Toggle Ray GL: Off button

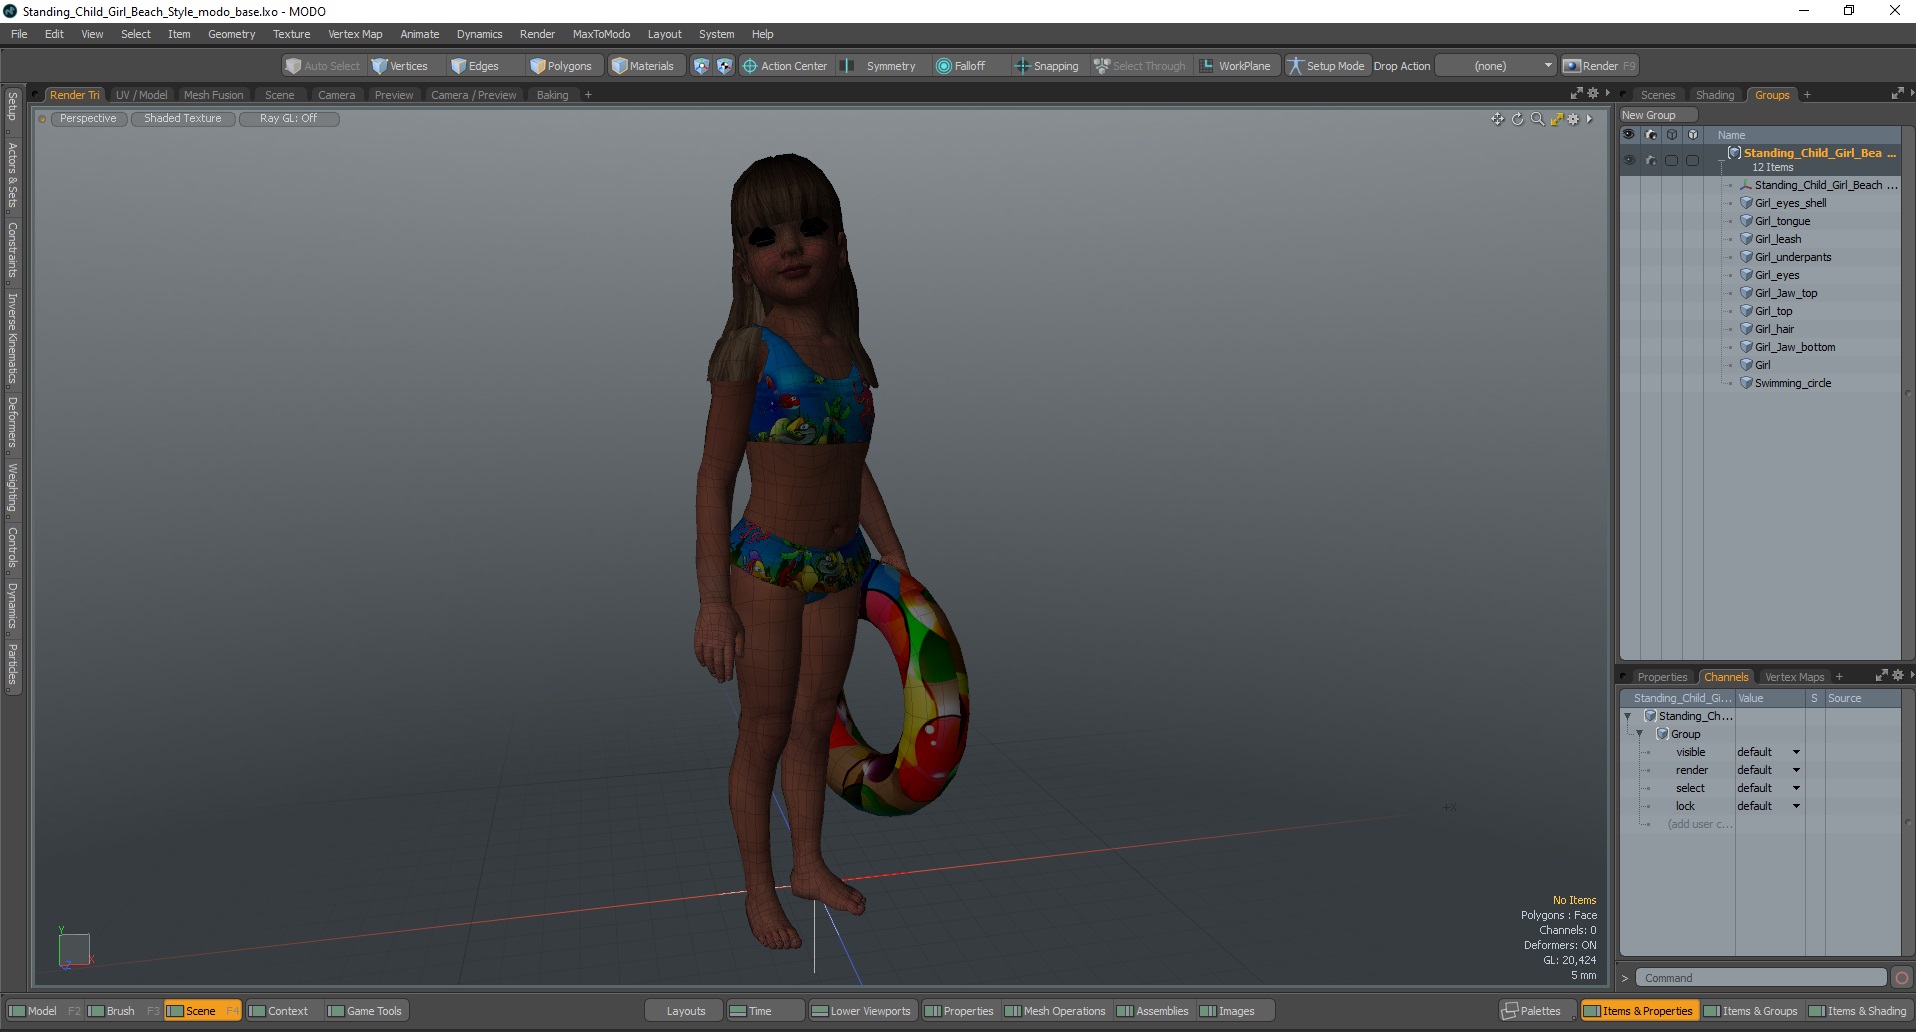coord(289,118)
